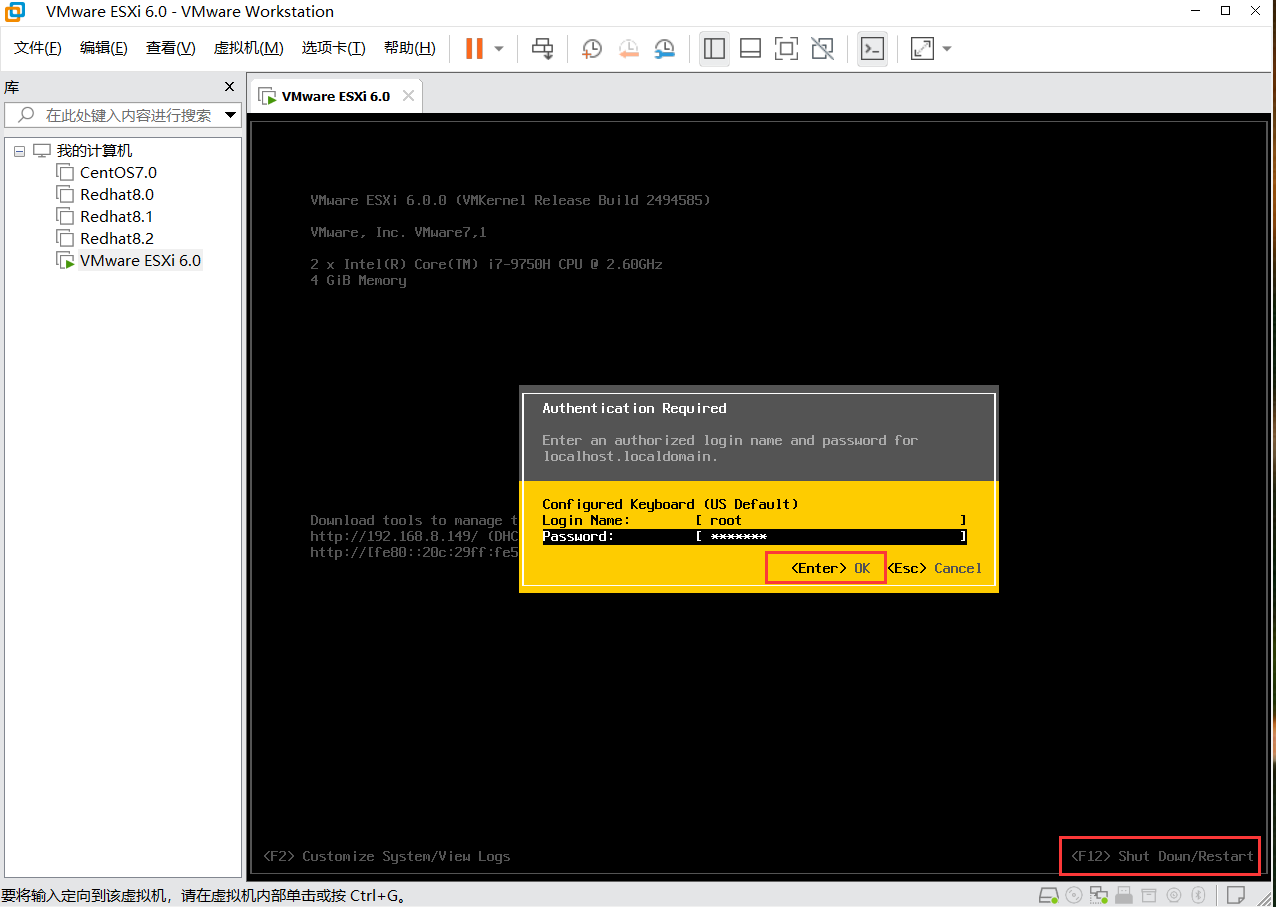Open the stretch display dropdown arrow

(947, 48)
